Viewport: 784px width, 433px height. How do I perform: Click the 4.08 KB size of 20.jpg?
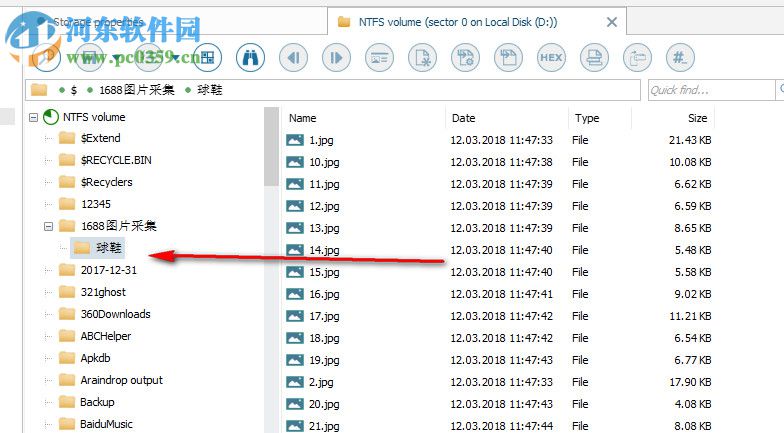692,404
